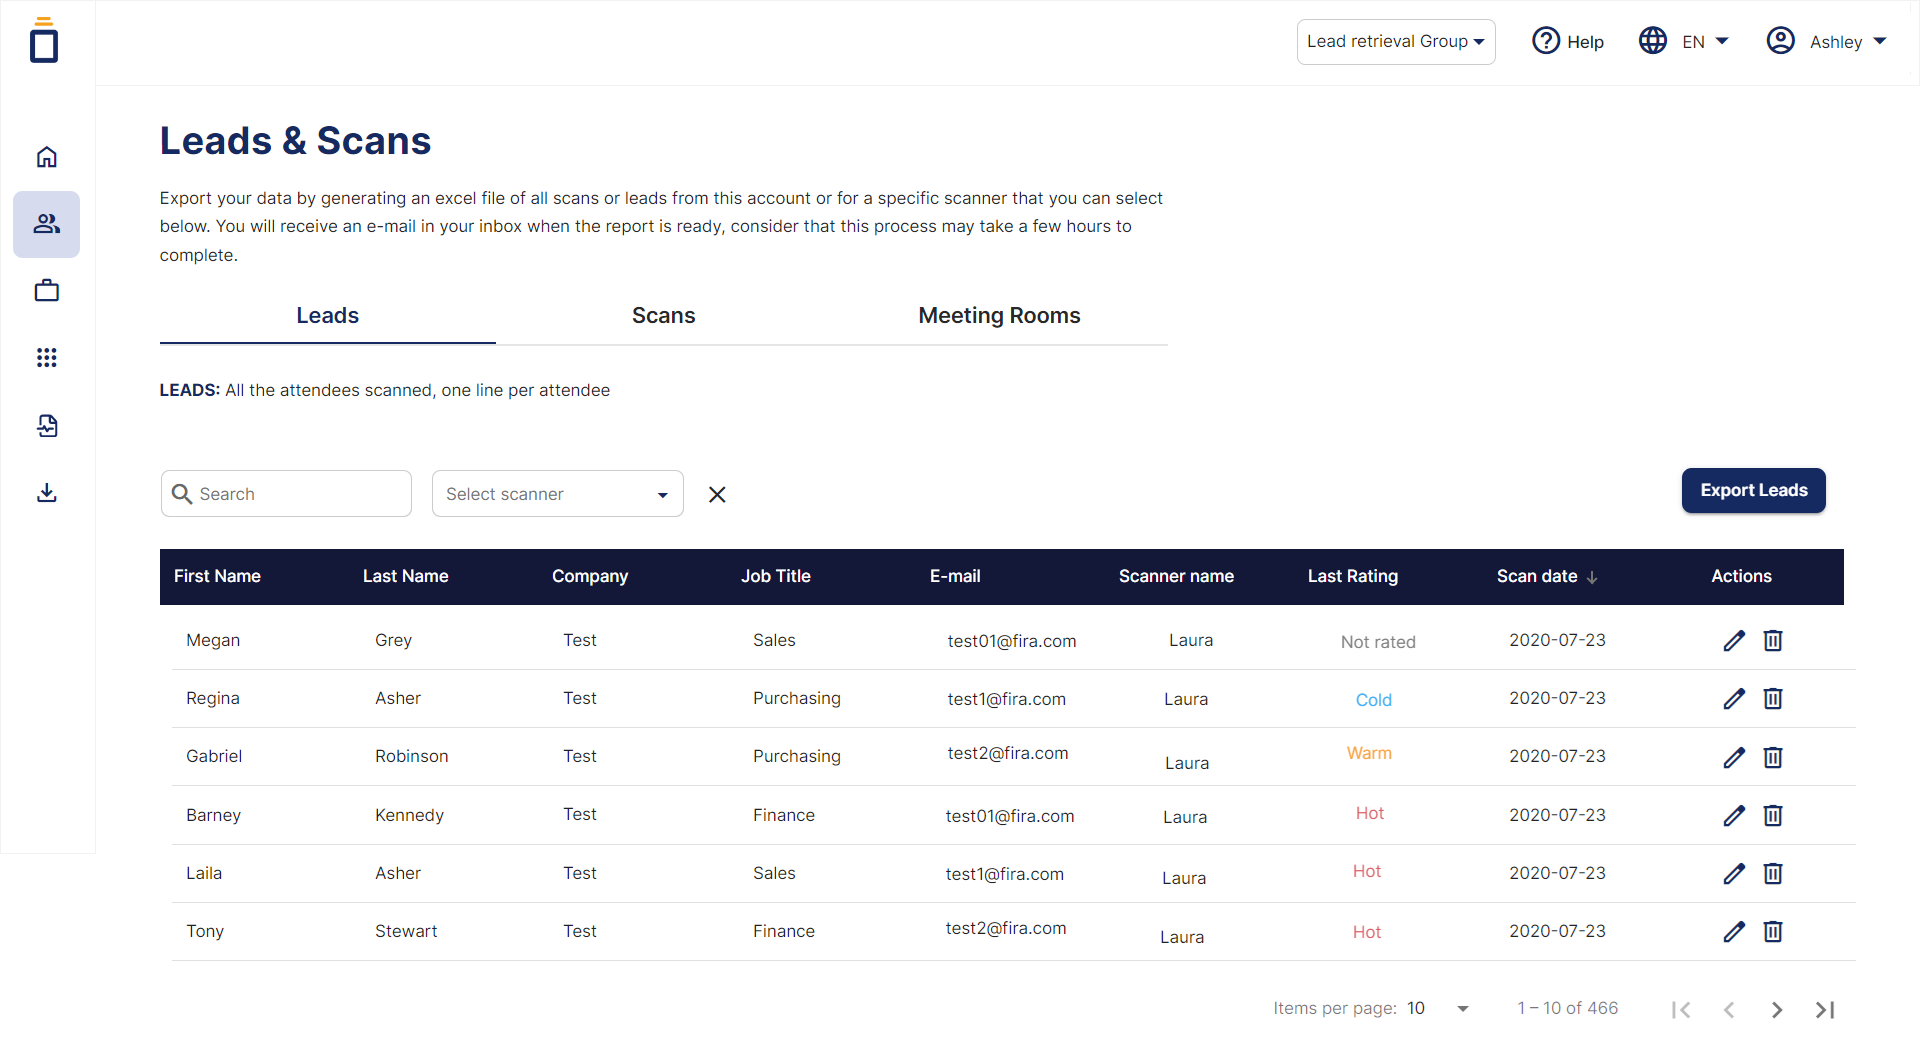This screenshot has height=1056, width=1920.
Task: Switch to the Leads tab
Action: (x=328, y=316)
